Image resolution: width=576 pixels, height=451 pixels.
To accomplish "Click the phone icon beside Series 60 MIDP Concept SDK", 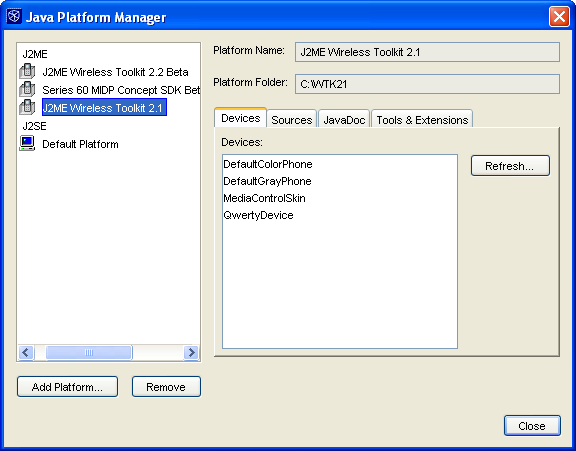I will (x=27, y=89).
